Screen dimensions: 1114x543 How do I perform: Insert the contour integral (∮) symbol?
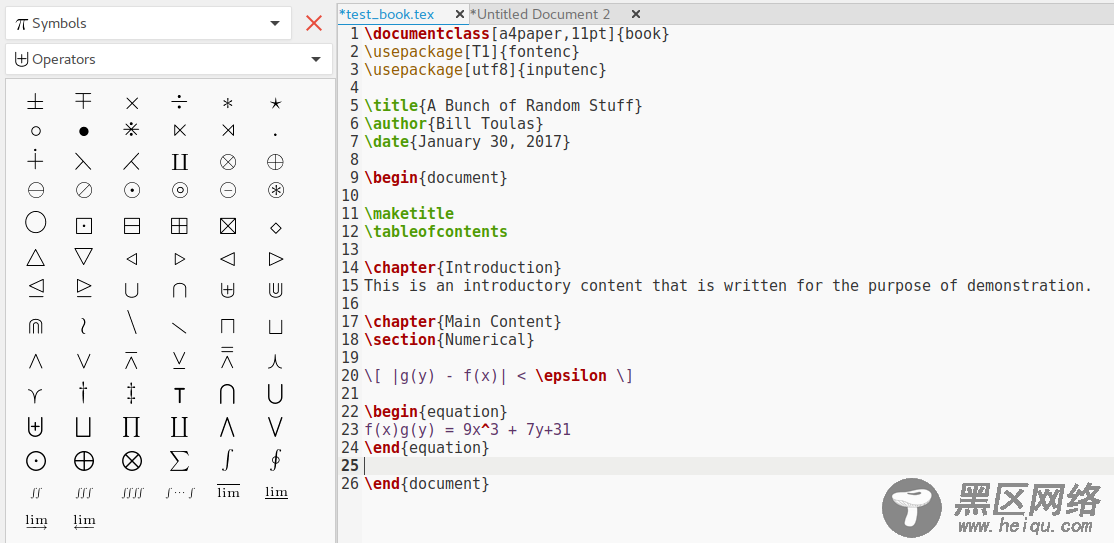pos(276,461)
